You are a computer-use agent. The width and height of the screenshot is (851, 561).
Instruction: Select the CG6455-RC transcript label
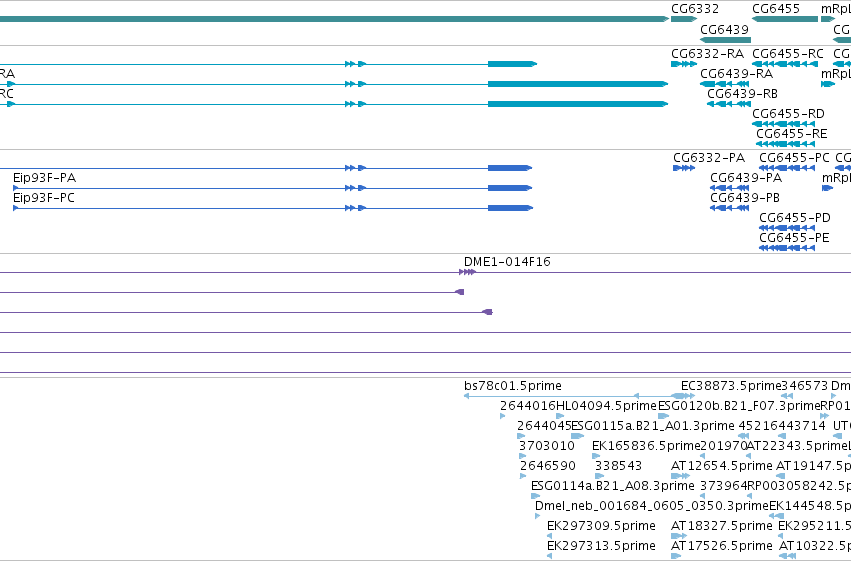[788, 54]
